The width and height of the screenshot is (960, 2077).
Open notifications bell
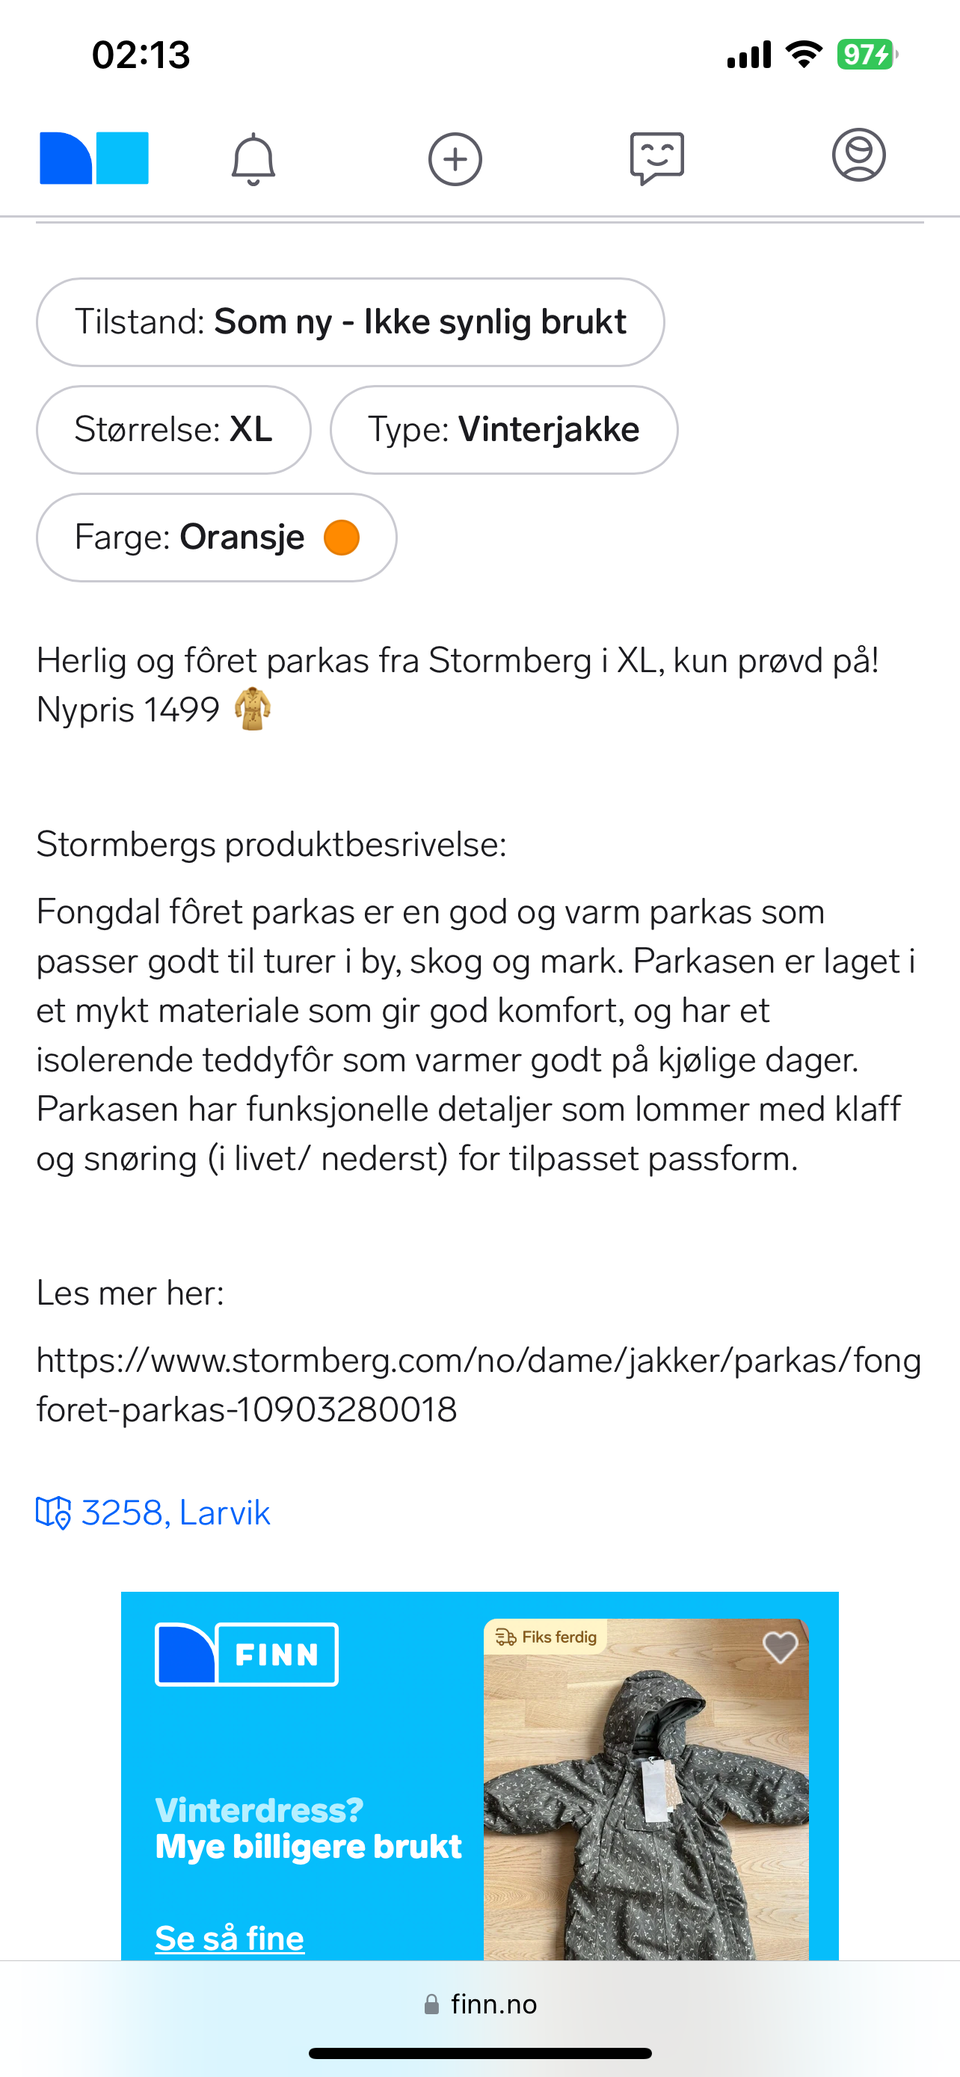(253, 159)
